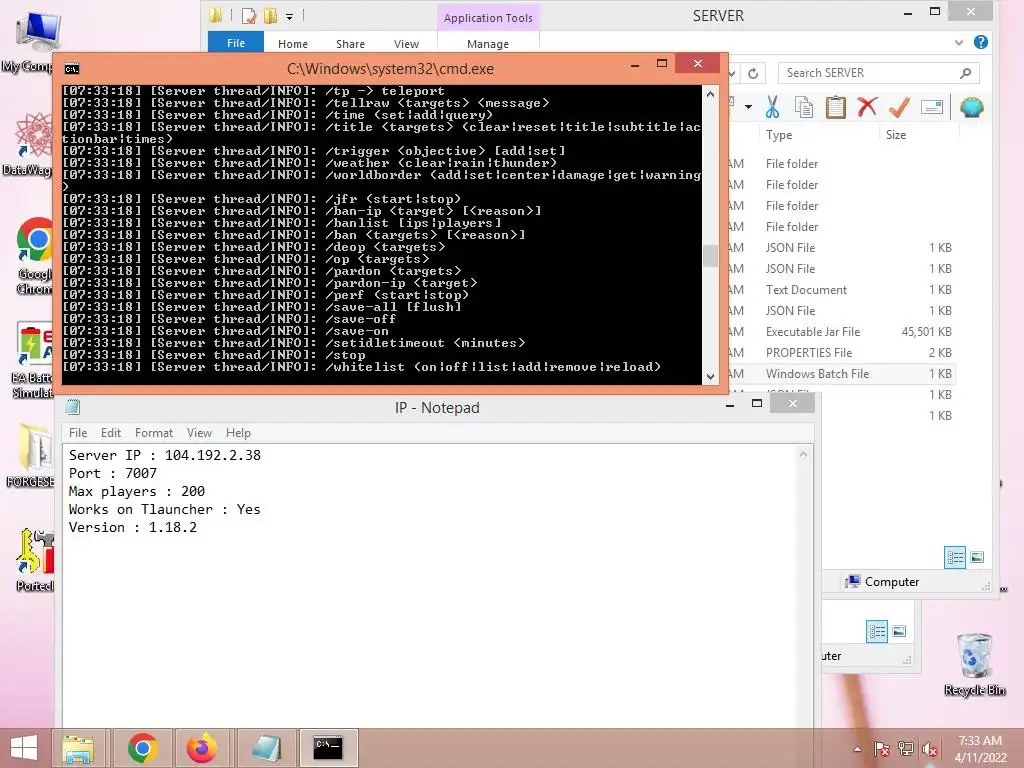This screenshot has height=768, width=1024.
Task: Select the Text Document row
Action: click(842, 290)
